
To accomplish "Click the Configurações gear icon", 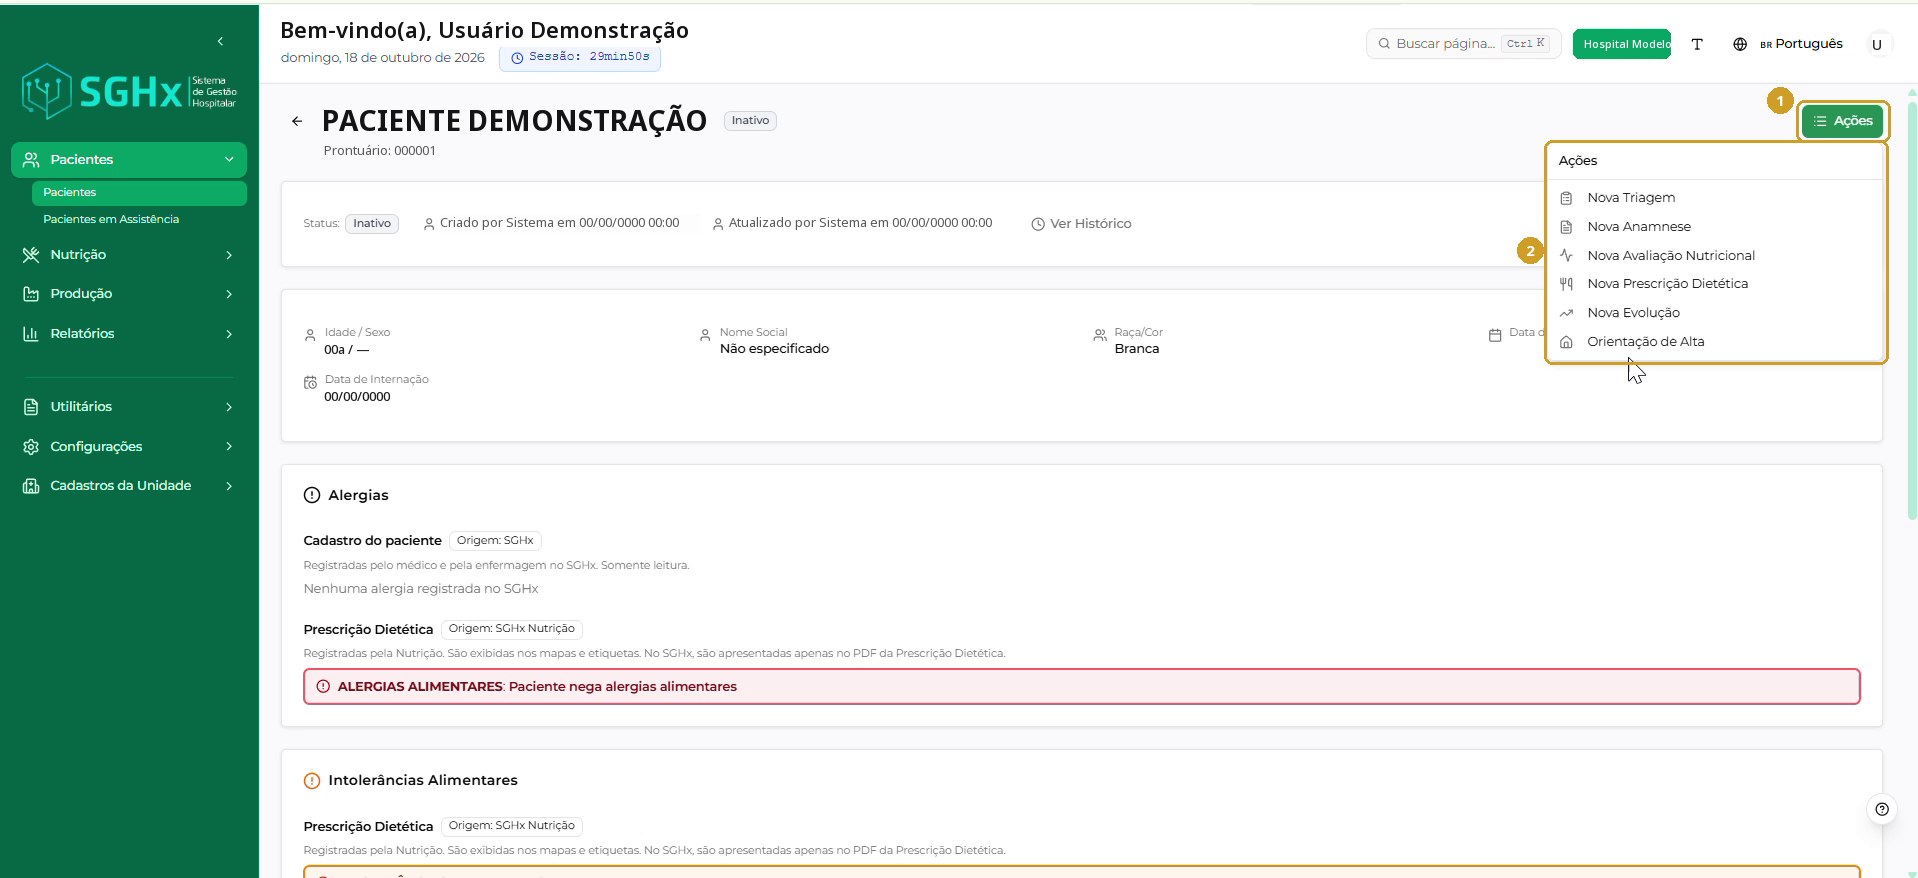I will (31, 447).
